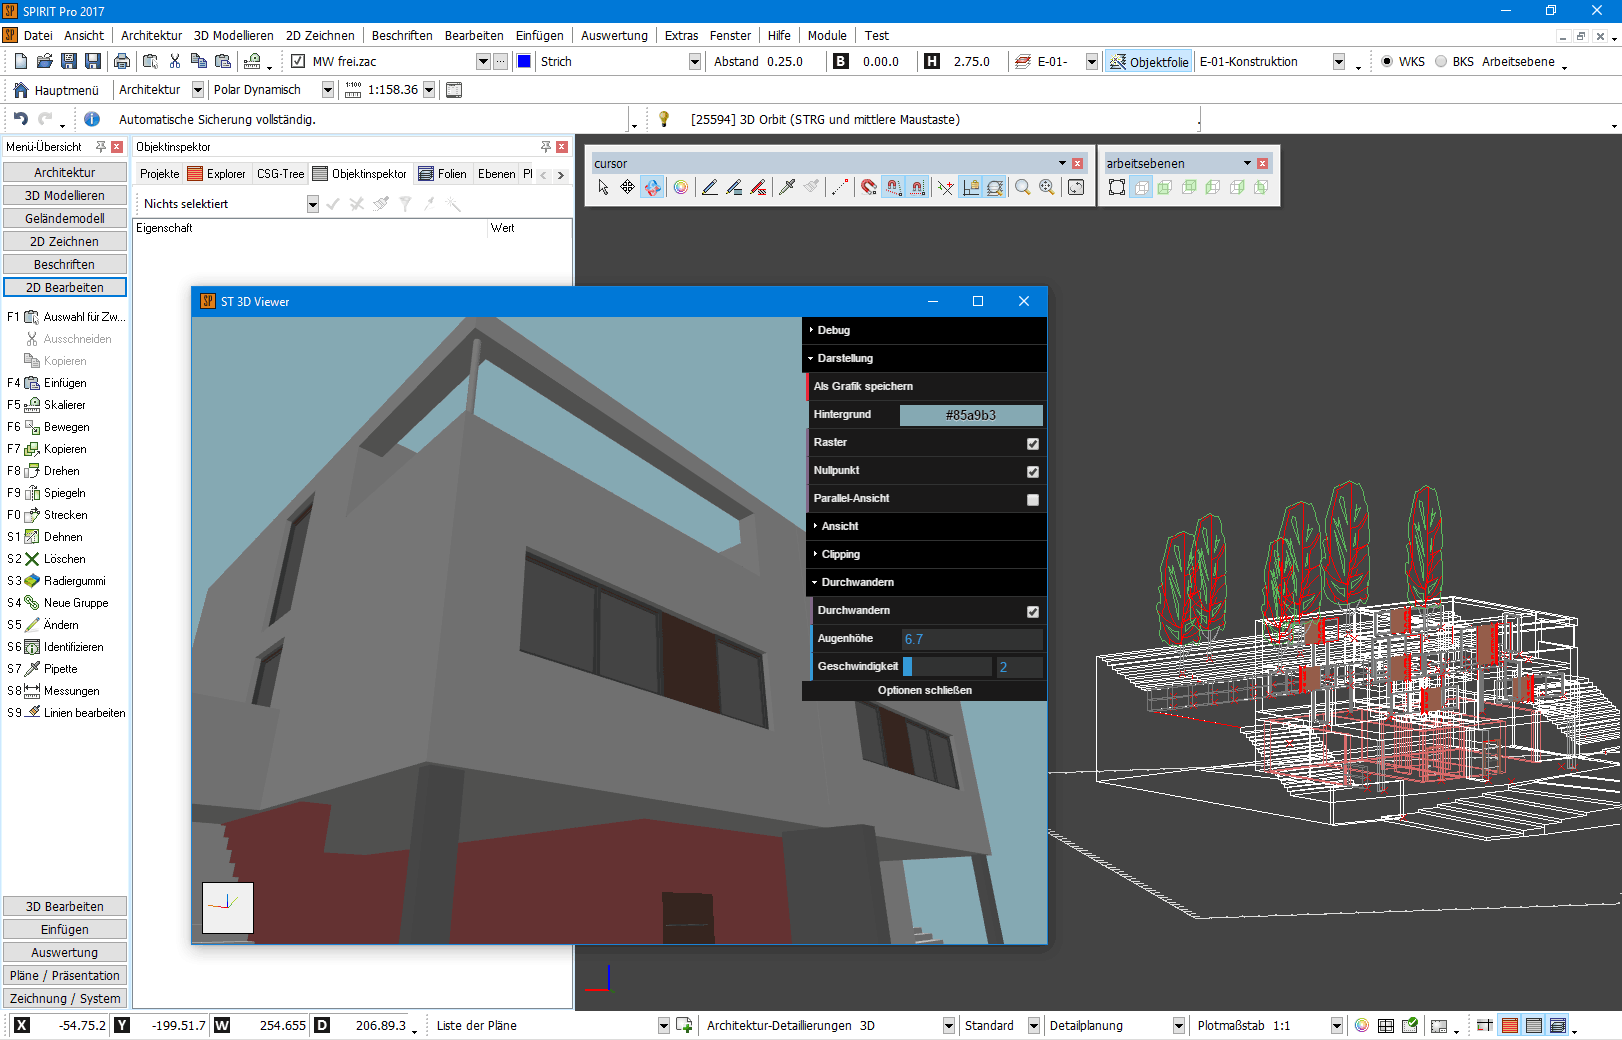Screen dimensions: 1622x1040
Task: Select the arrow pointer in cursor toolbar
Action: (x=603, y=187)
